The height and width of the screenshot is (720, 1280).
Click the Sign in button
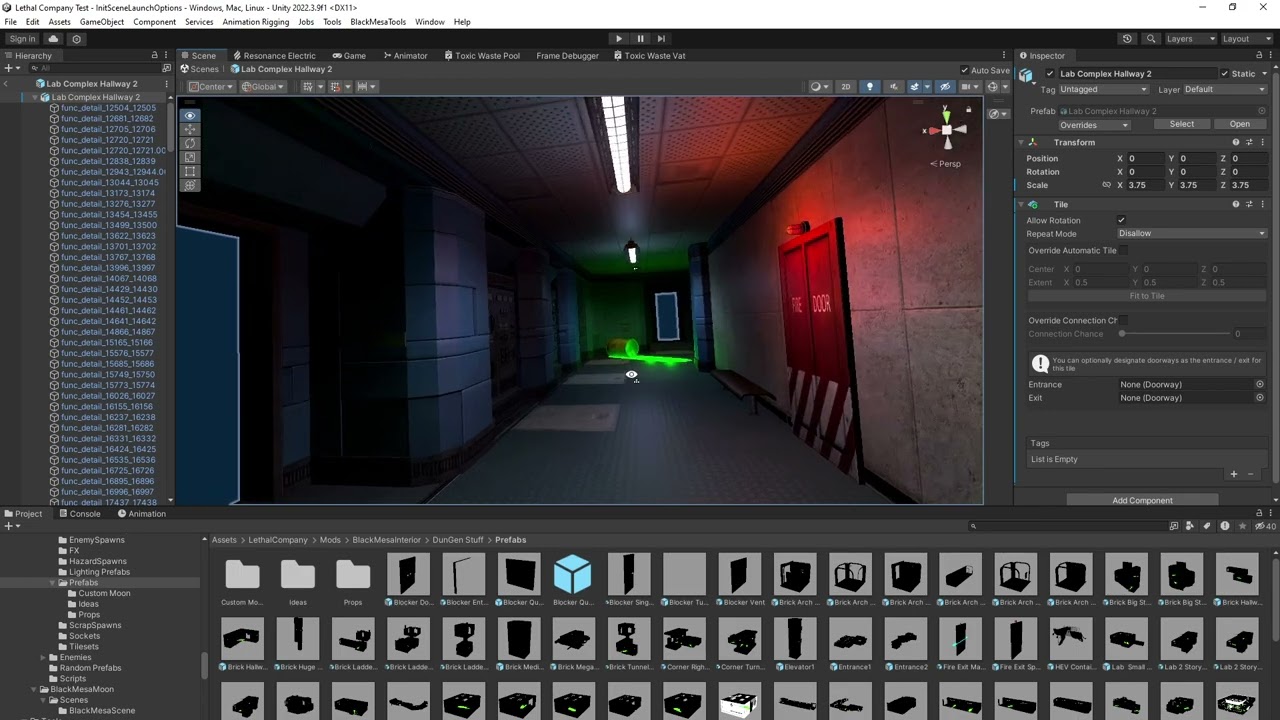[22, 39]
